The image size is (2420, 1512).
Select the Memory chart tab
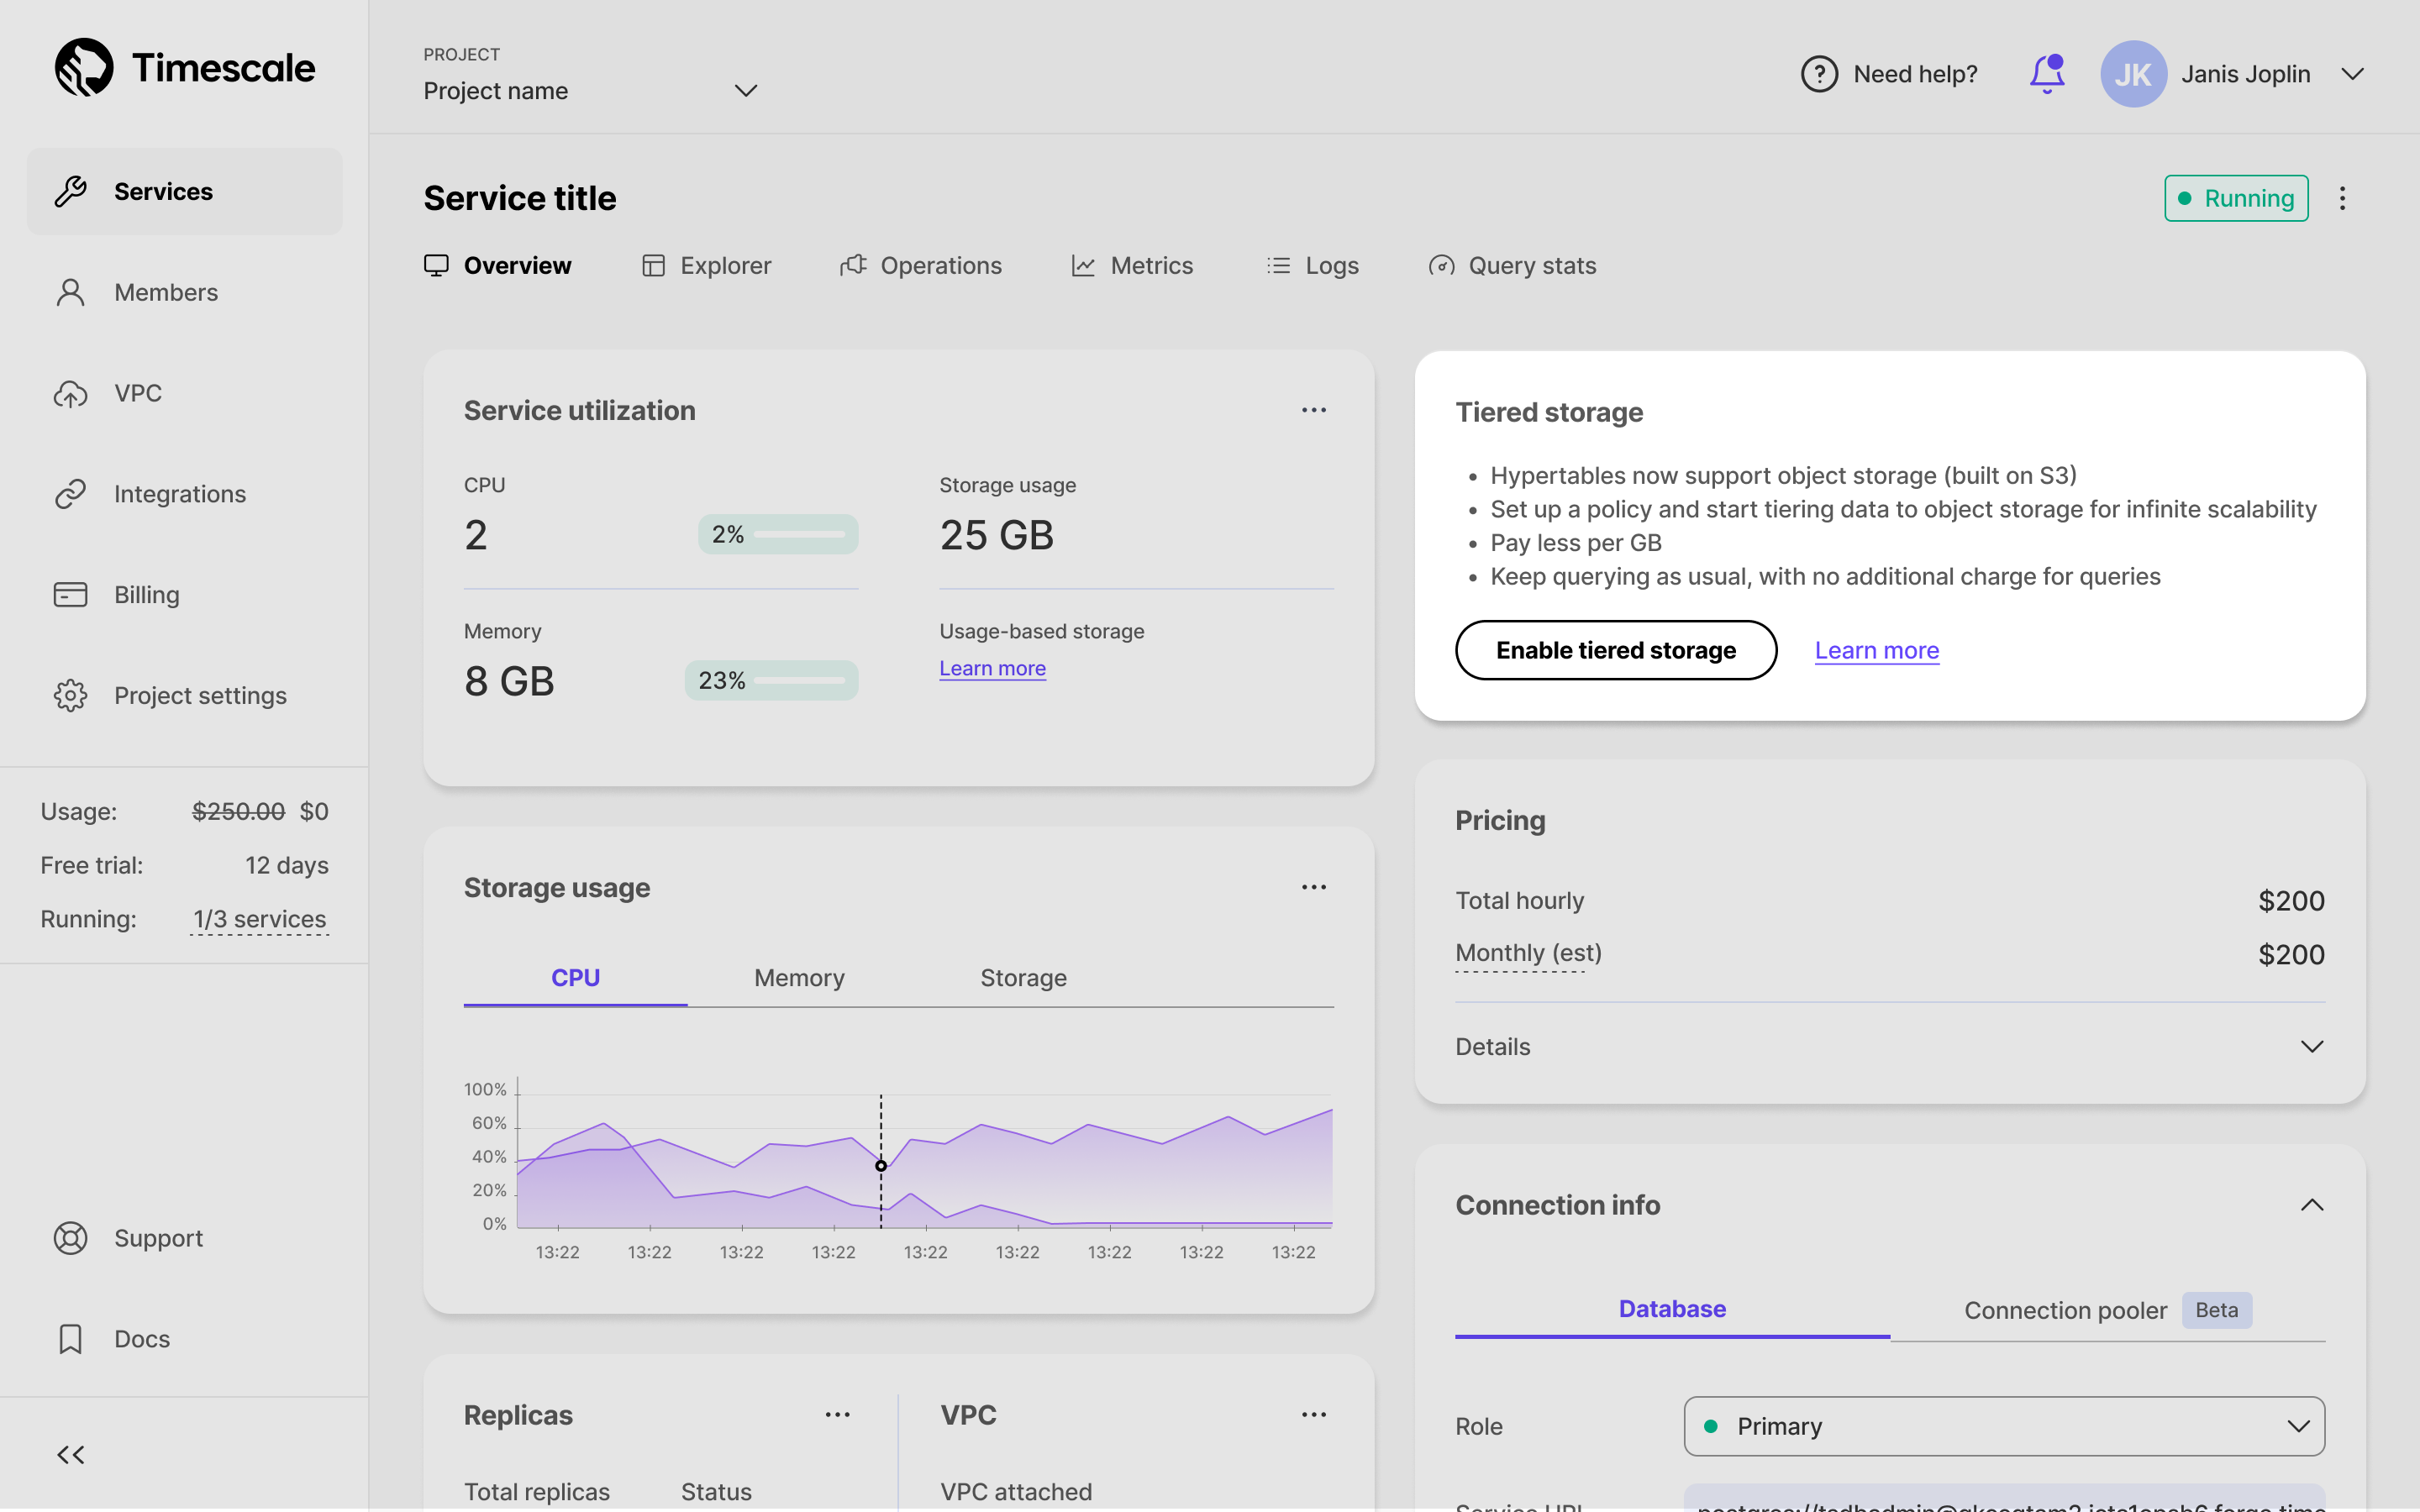799,978
